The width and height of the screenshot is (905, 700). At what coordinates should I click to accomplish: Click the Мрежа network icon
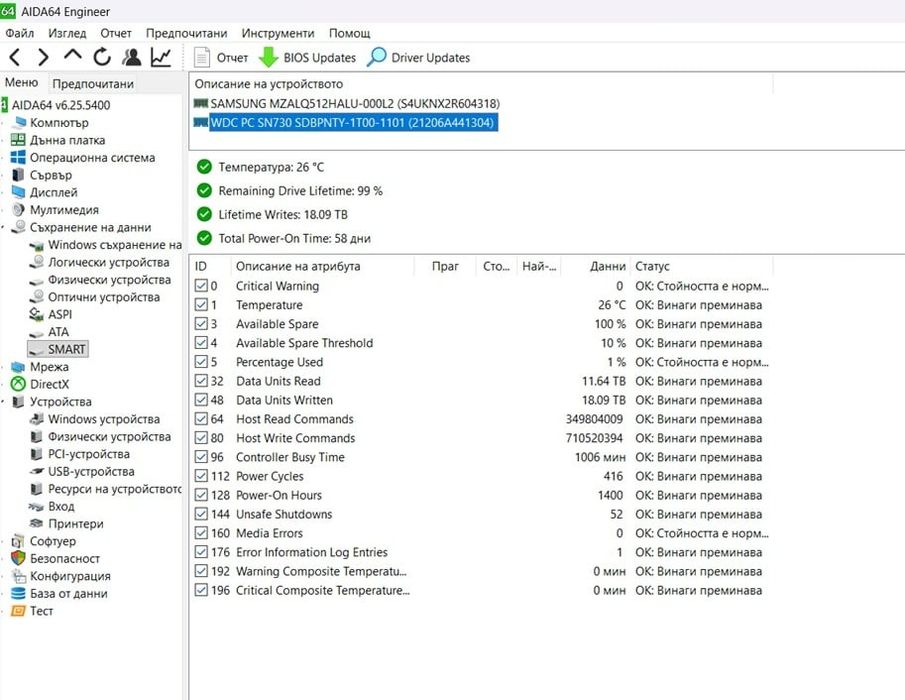(18, 366)
